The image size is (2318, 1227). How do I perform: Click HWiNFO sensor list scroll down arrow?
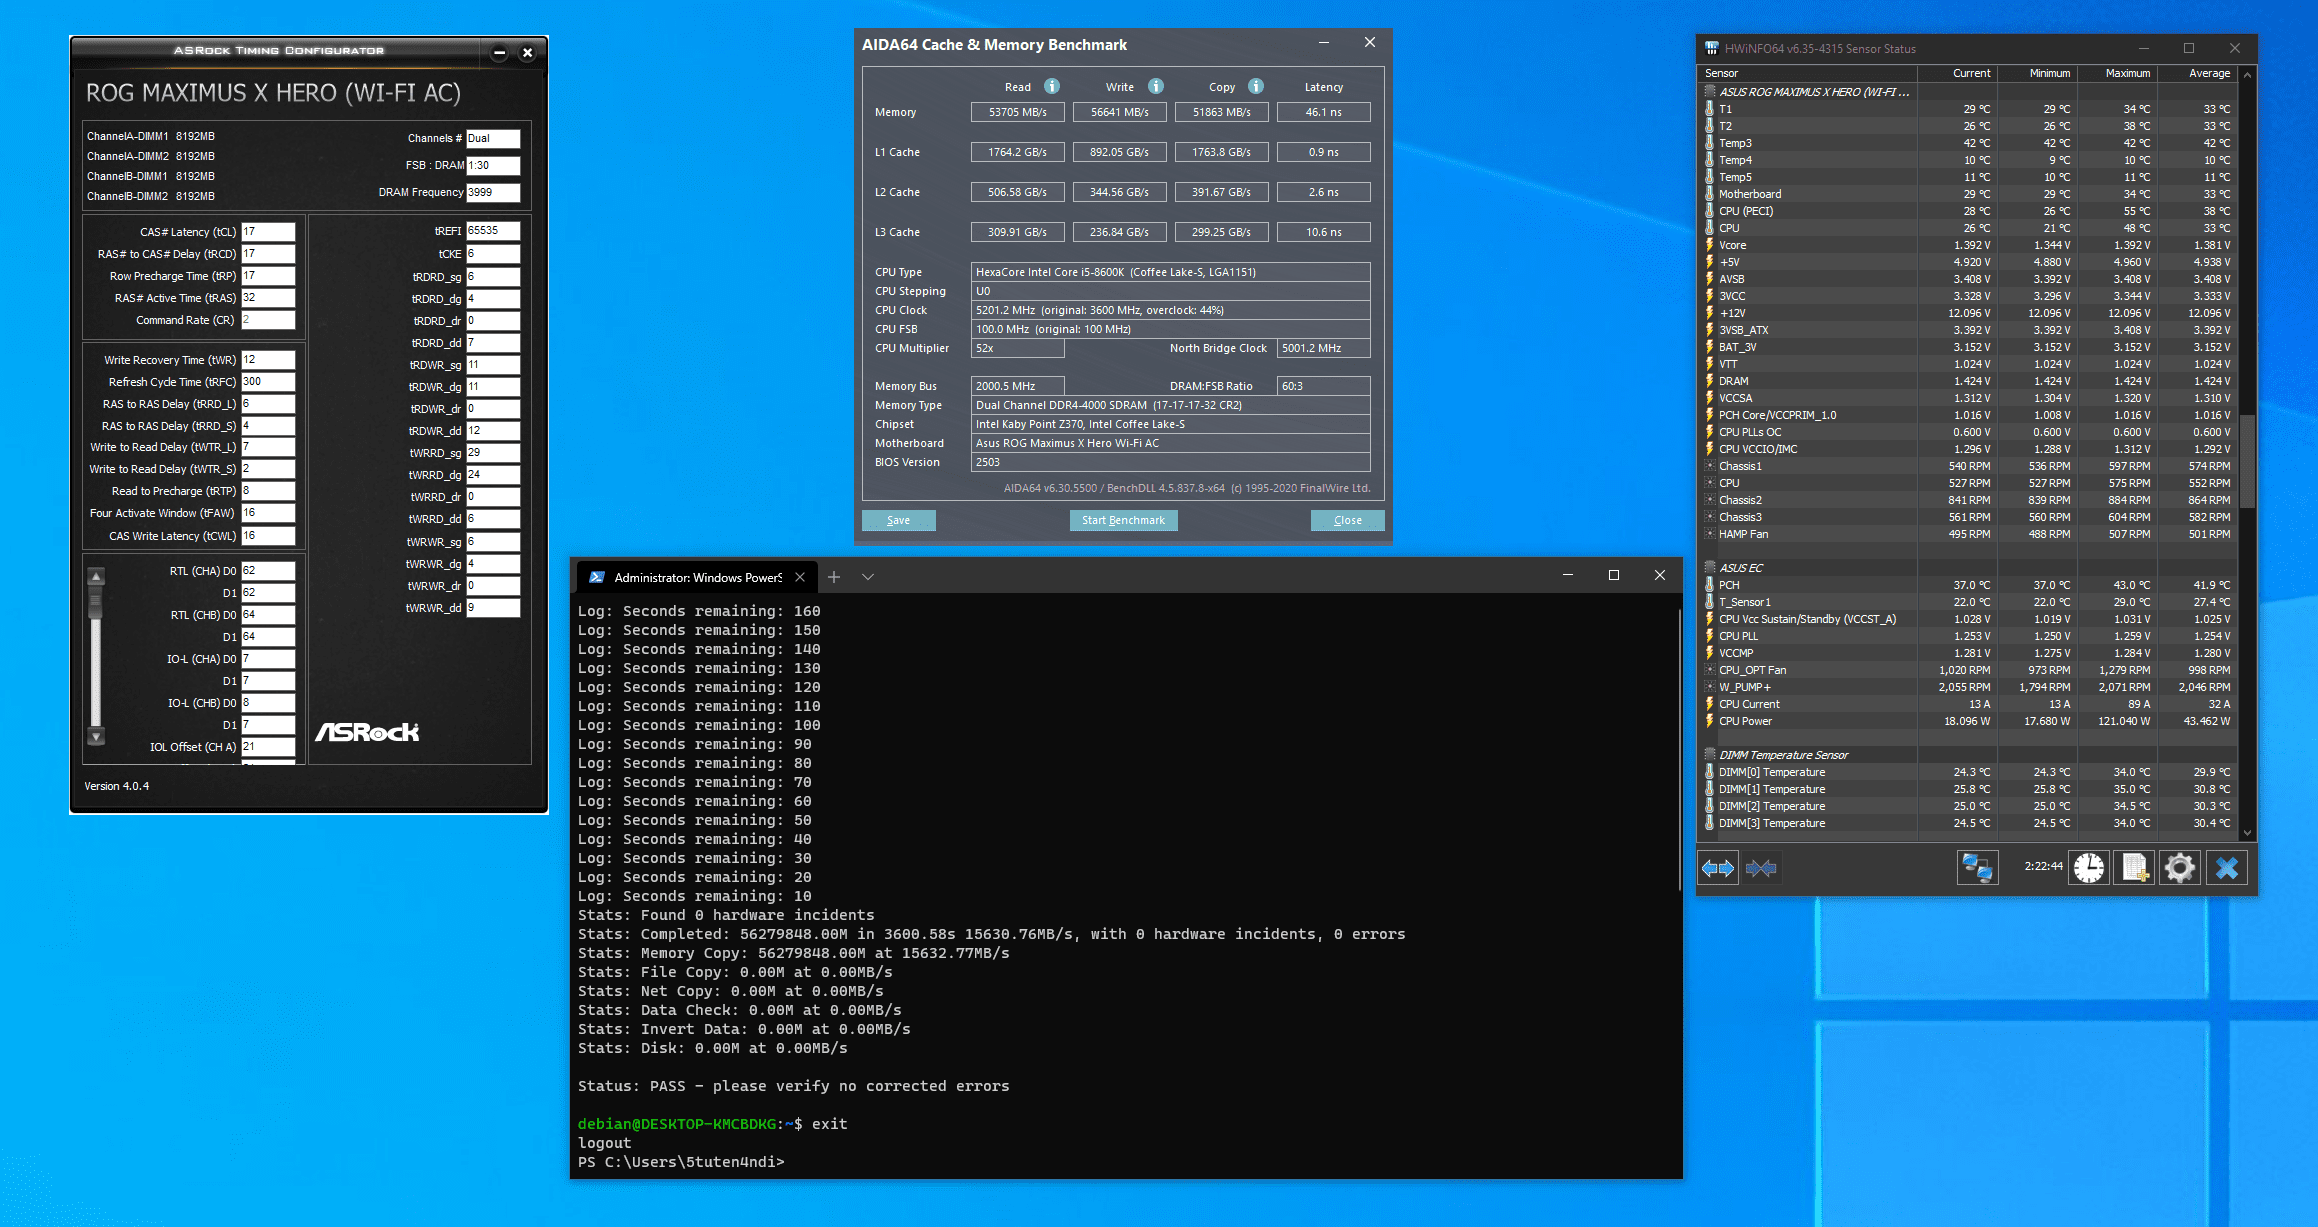point(2247,832)
